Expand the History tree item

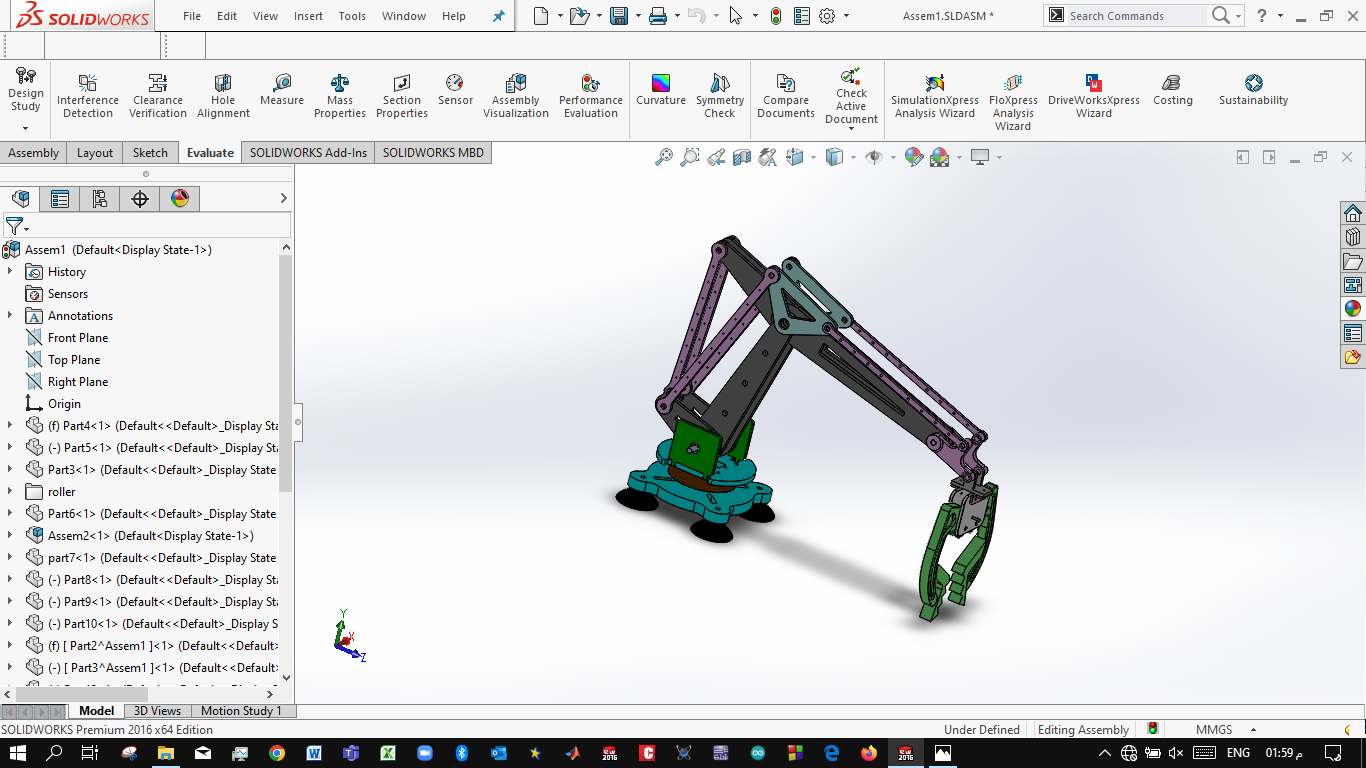[10, 272]
